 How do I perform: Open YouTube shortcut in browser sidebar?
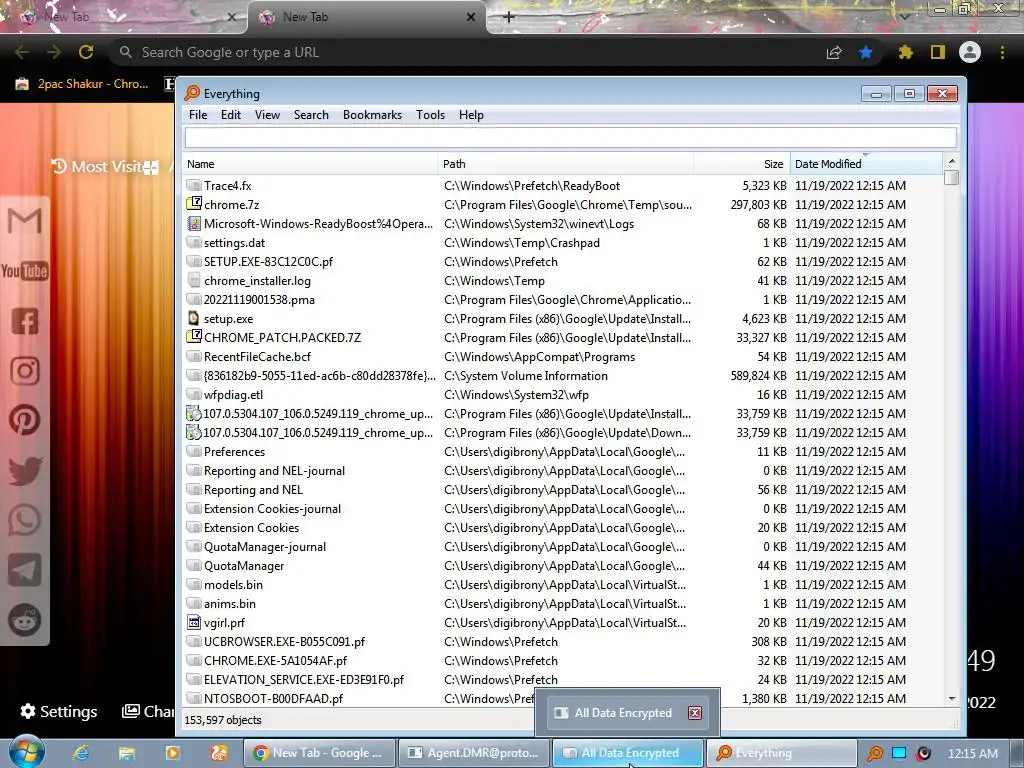[x=24, y=271]
